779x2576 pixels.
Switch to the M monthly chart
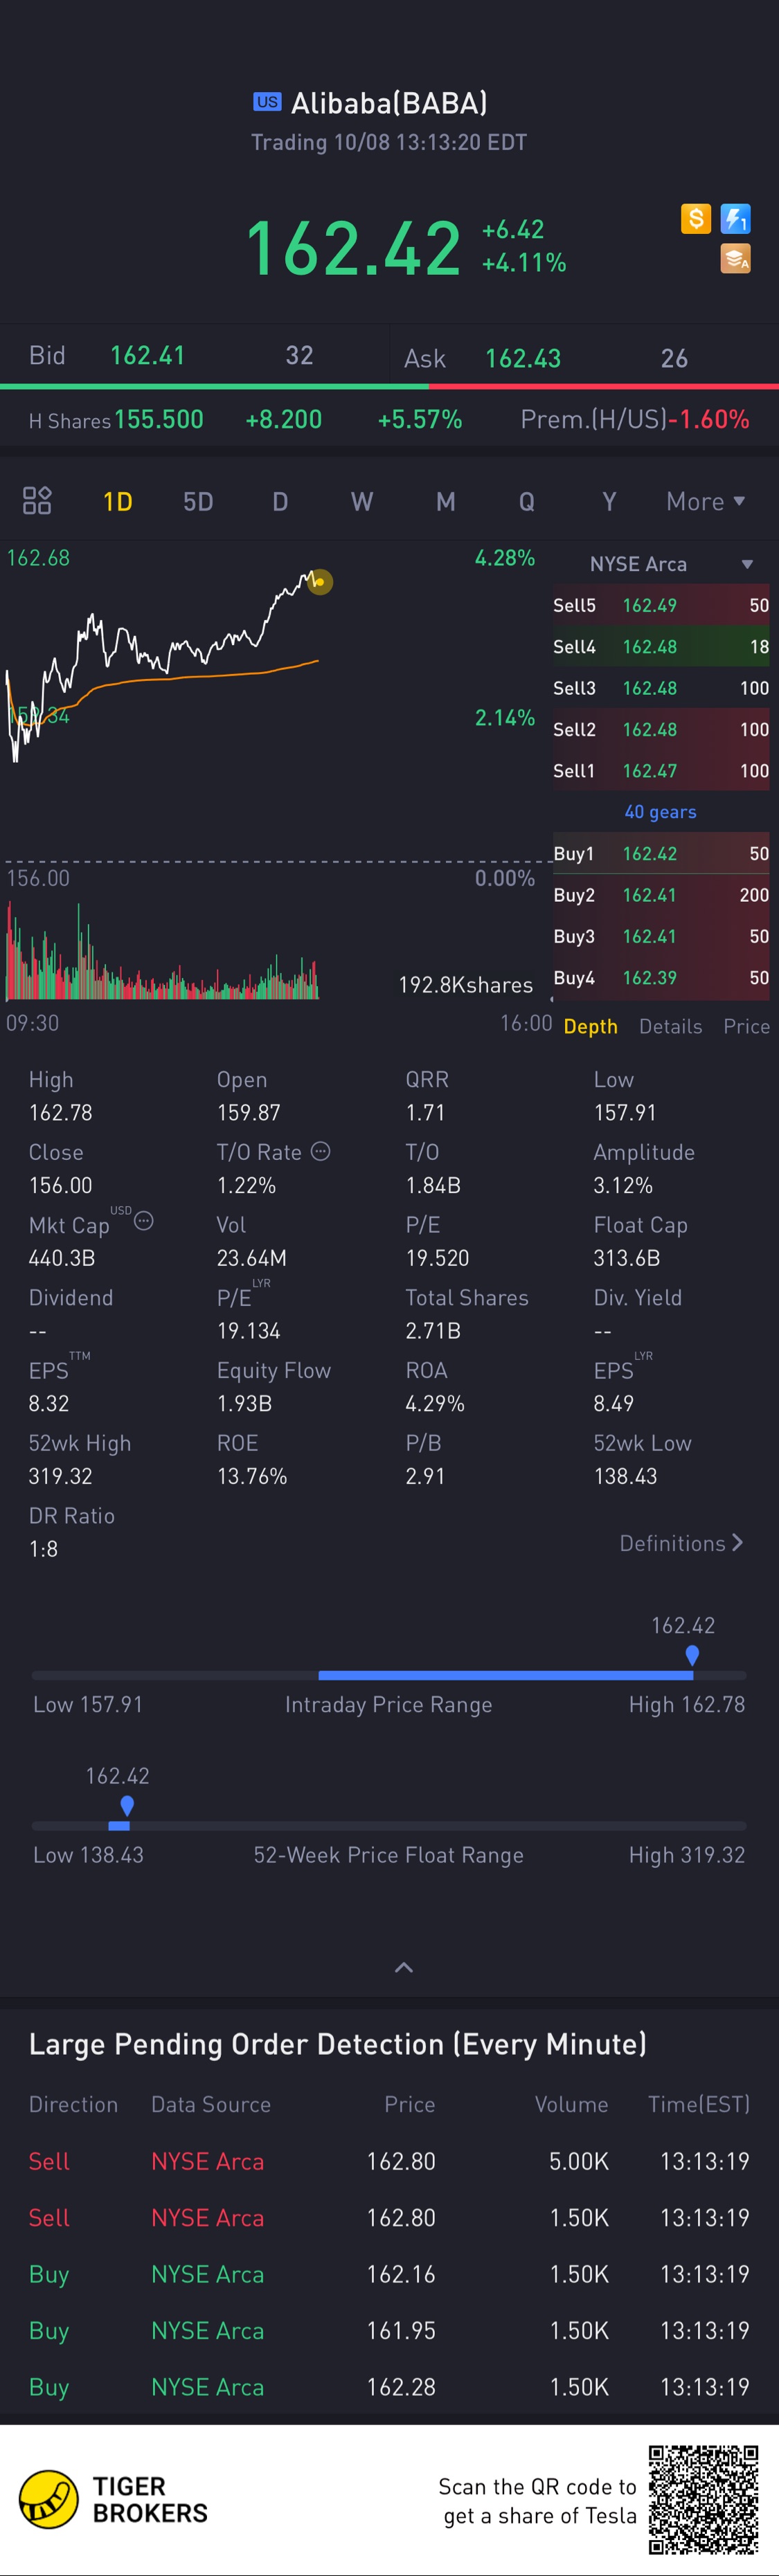(x=445, y=501)
